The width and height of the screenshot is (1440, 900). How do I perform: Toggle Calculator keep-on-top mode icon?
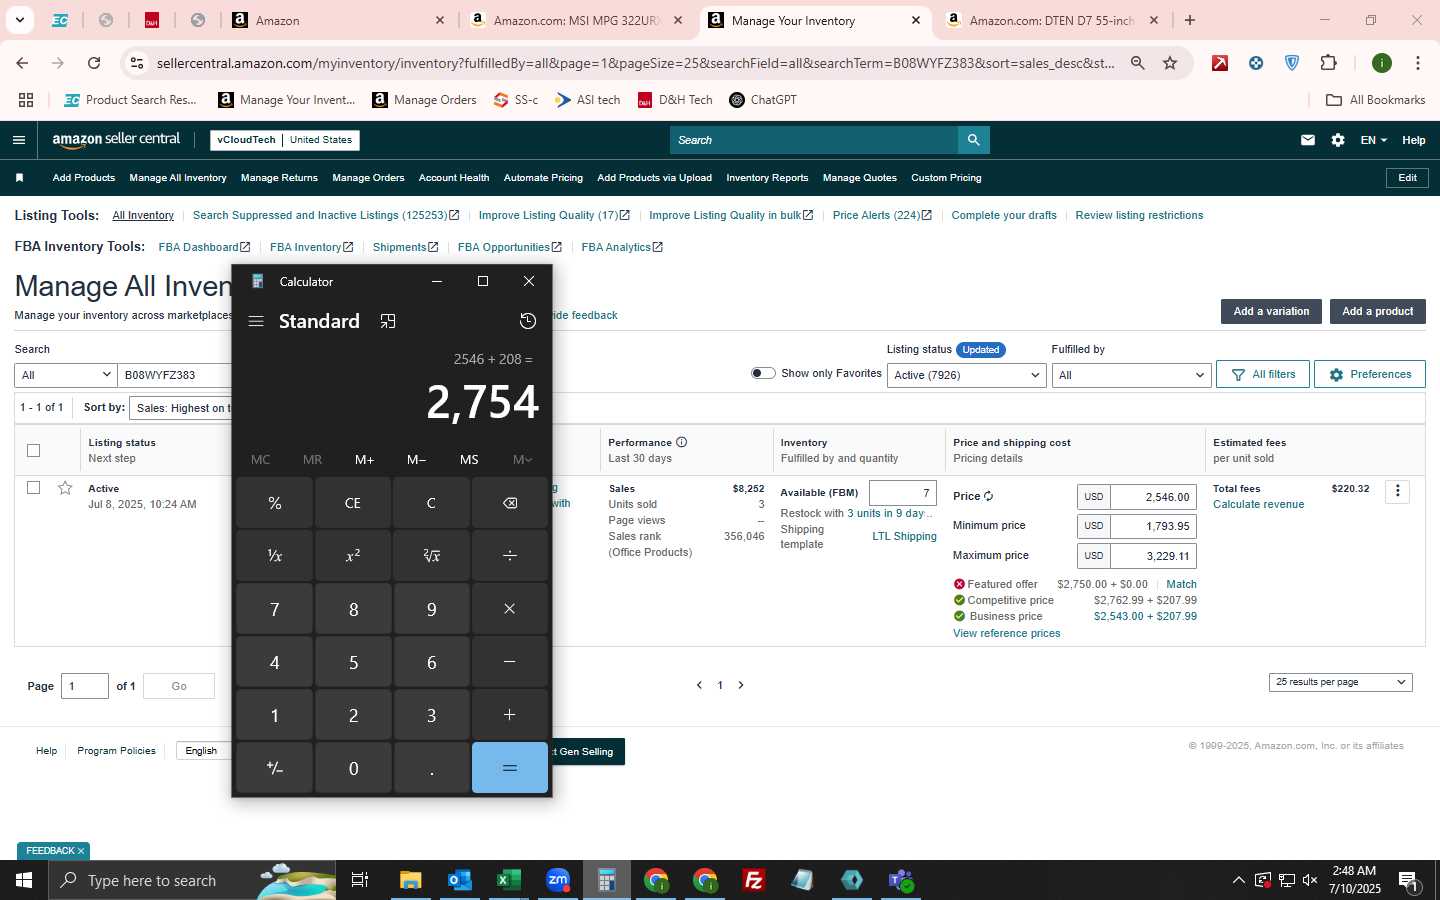(x=388, y=321)
